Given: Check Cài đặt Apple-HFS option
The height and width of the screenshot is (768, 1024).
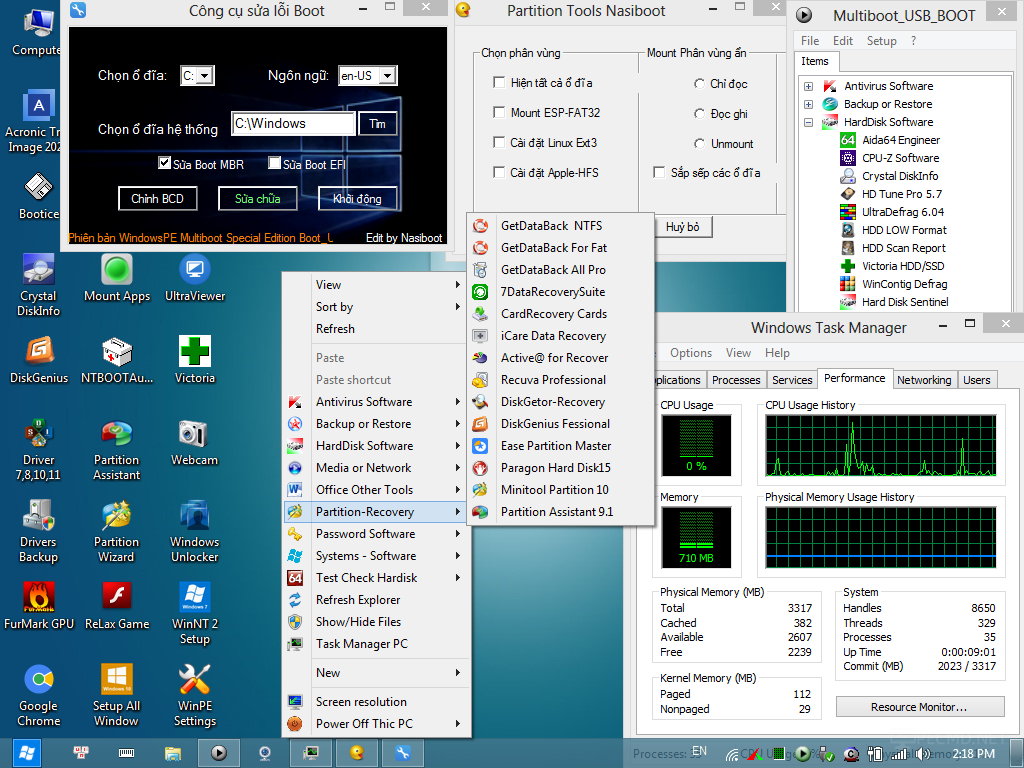Looking at the screenshot, I should pos(499,172).
